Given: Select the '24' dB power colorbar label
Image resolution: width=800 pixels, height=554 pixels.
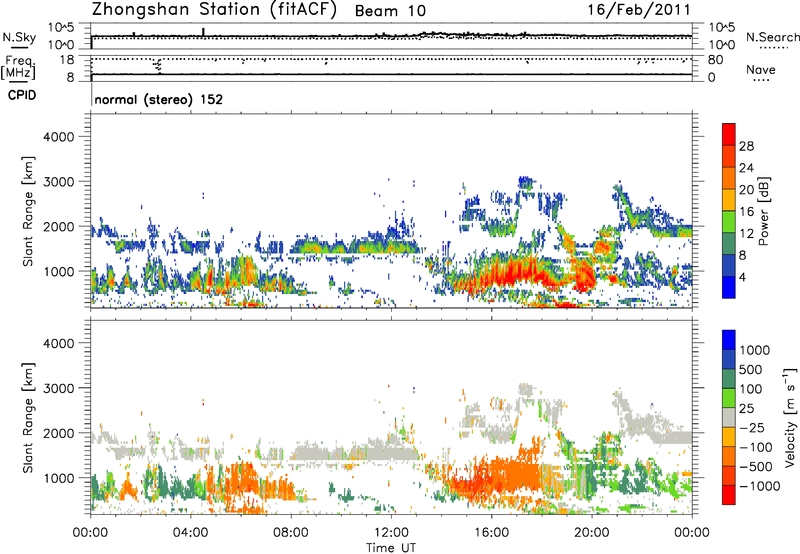Looking at the screenshot, I should tap(746, 168).
